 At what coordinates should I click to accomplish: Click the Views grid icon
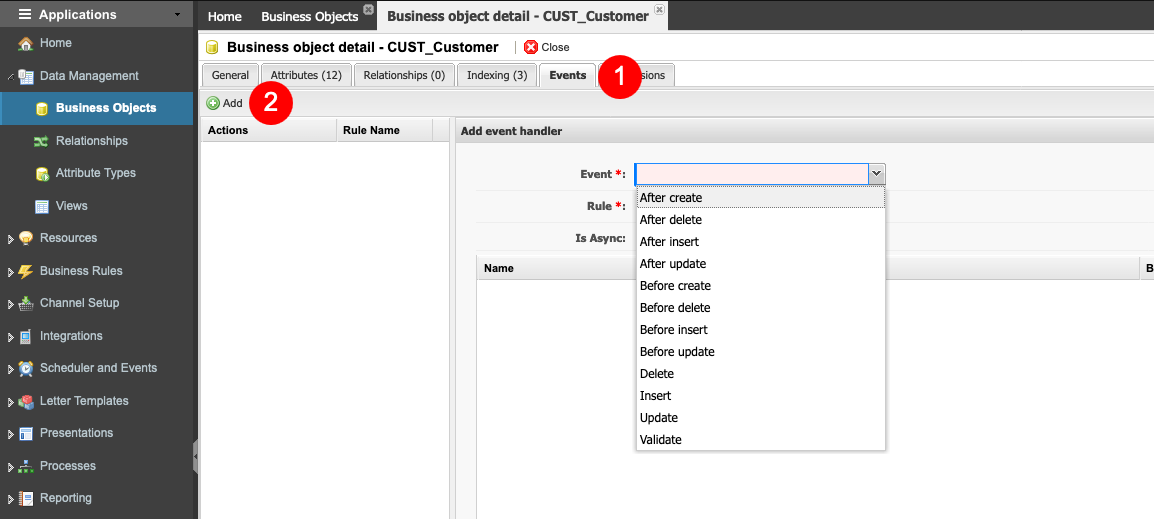point(42,206)
